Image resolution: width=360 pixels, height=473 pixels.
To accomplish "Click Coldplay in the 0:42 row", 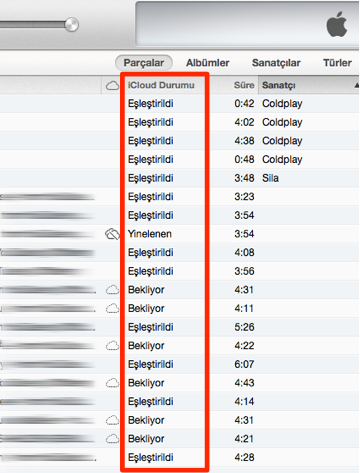I will [282, 104].
